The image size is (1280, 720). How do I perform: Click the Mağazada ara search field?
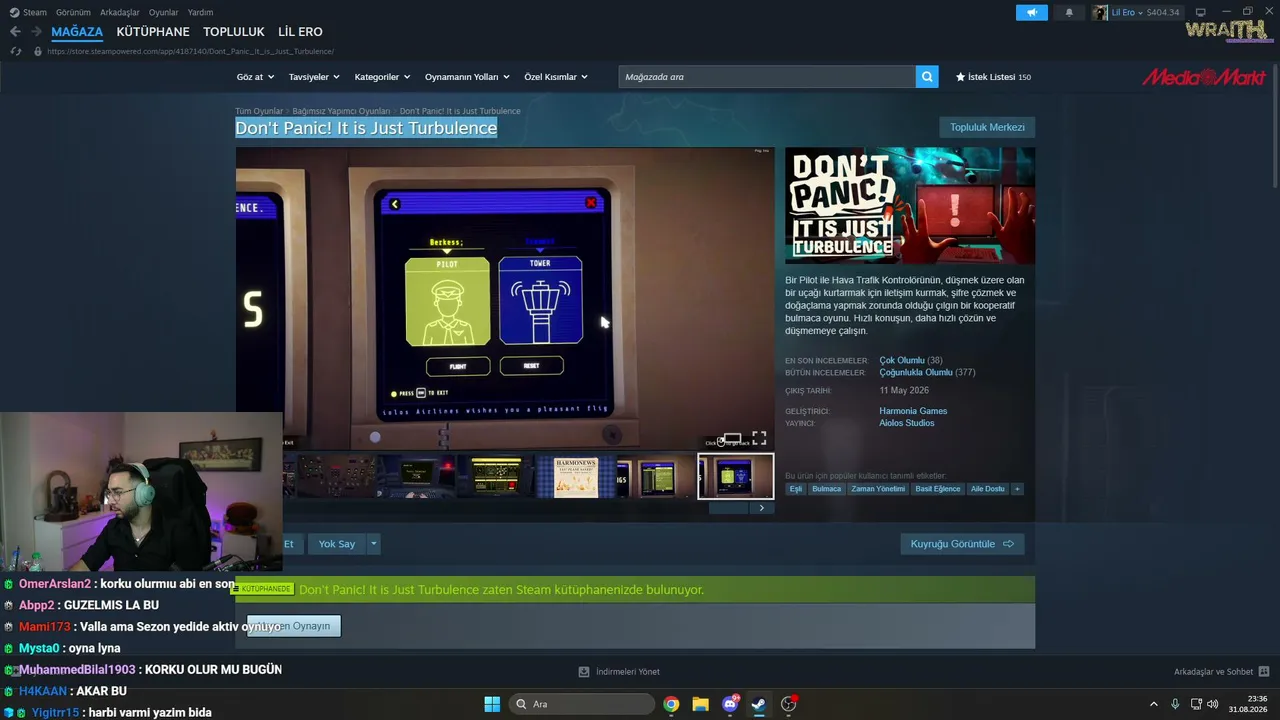(767, 77)
